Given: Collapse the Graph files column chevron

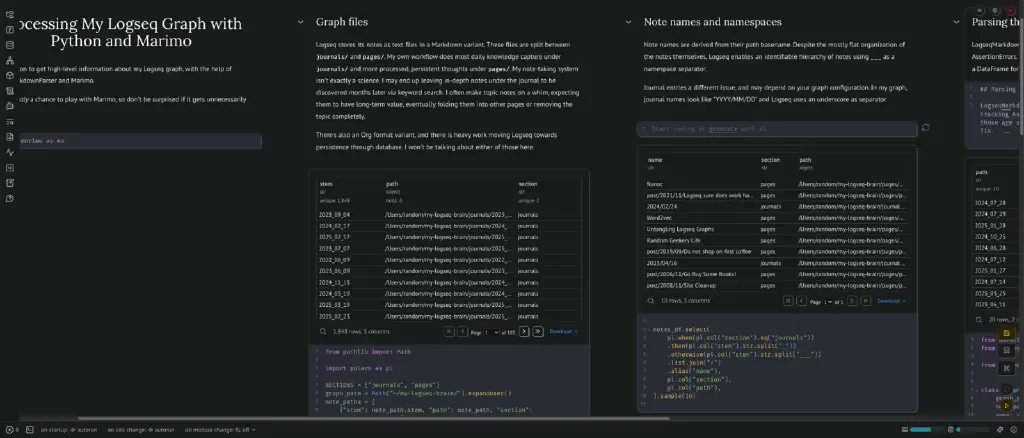Looking at the screenshot, I should 301,22.
